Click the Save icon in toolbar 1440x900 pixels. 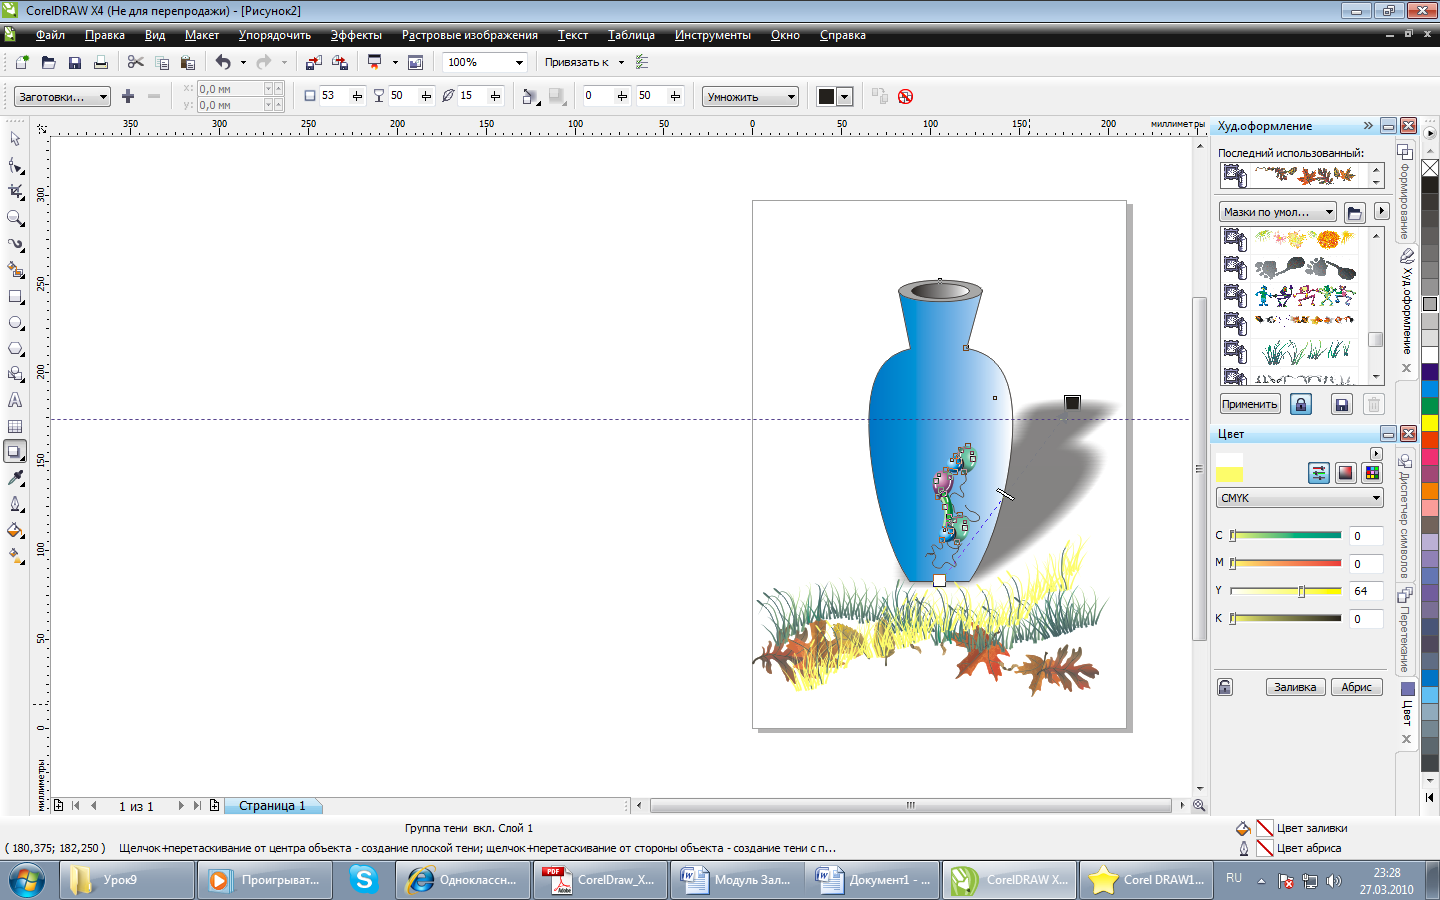coord(74,62)
